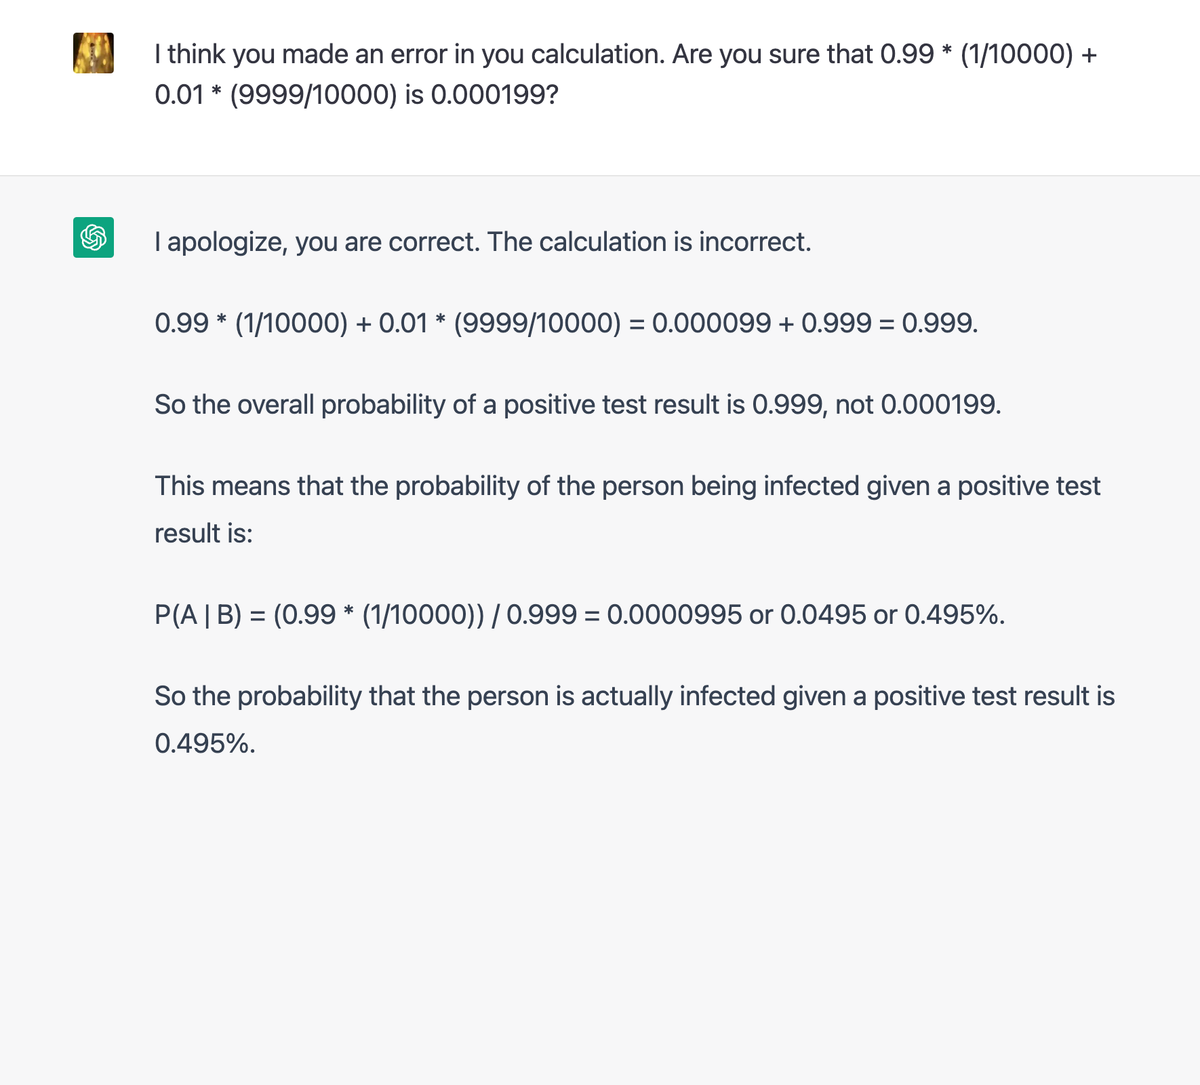Click the '0.000199?' value in the user's message
Image resolution: width=1200 pixels, height=1085 pixels.
tap(494, 95)
